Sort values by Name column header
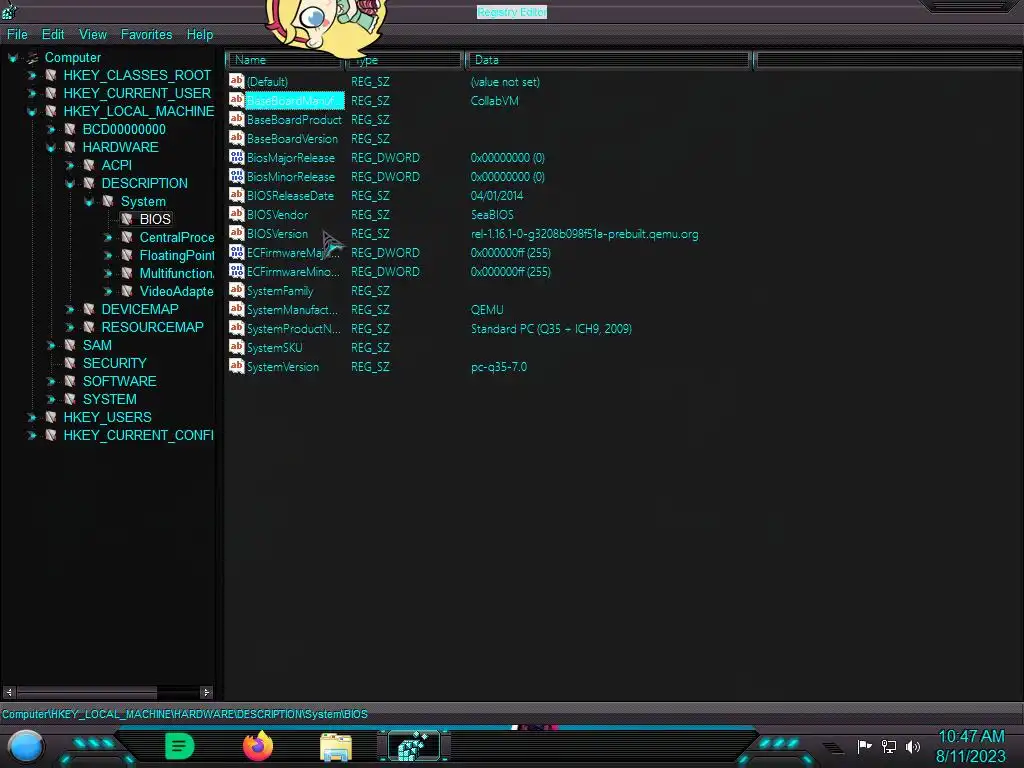Viewport: 1024px width, 768px height. click(285, 60)
